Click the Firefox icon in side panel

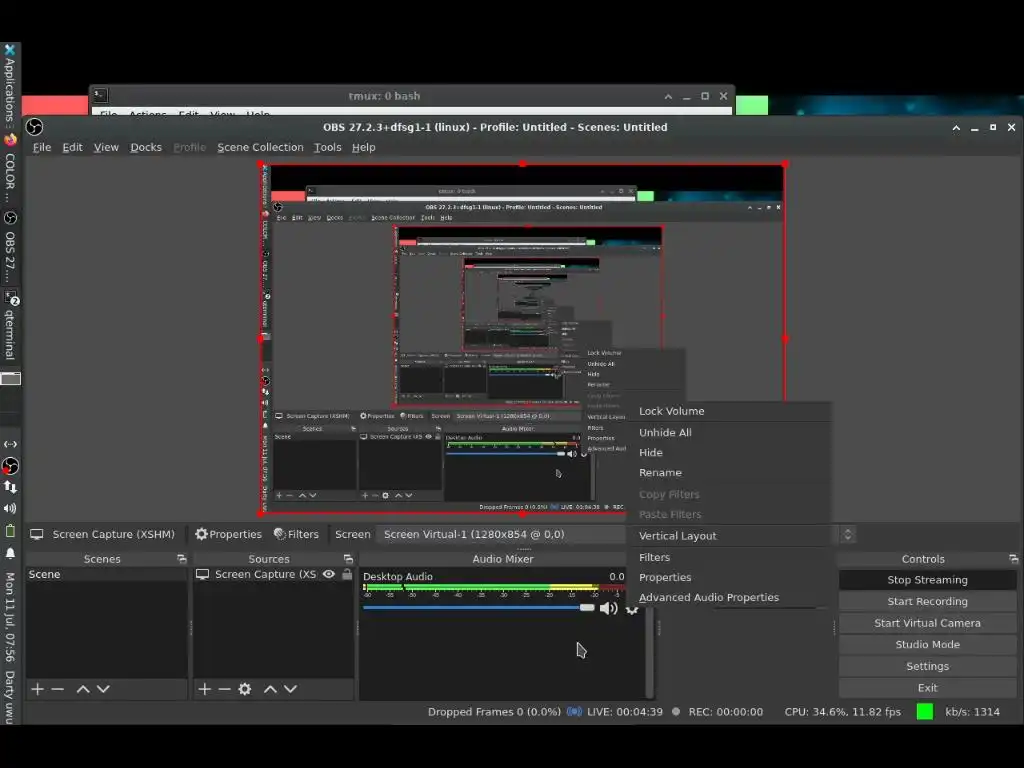pyautogui.click(x=10, y=139)
